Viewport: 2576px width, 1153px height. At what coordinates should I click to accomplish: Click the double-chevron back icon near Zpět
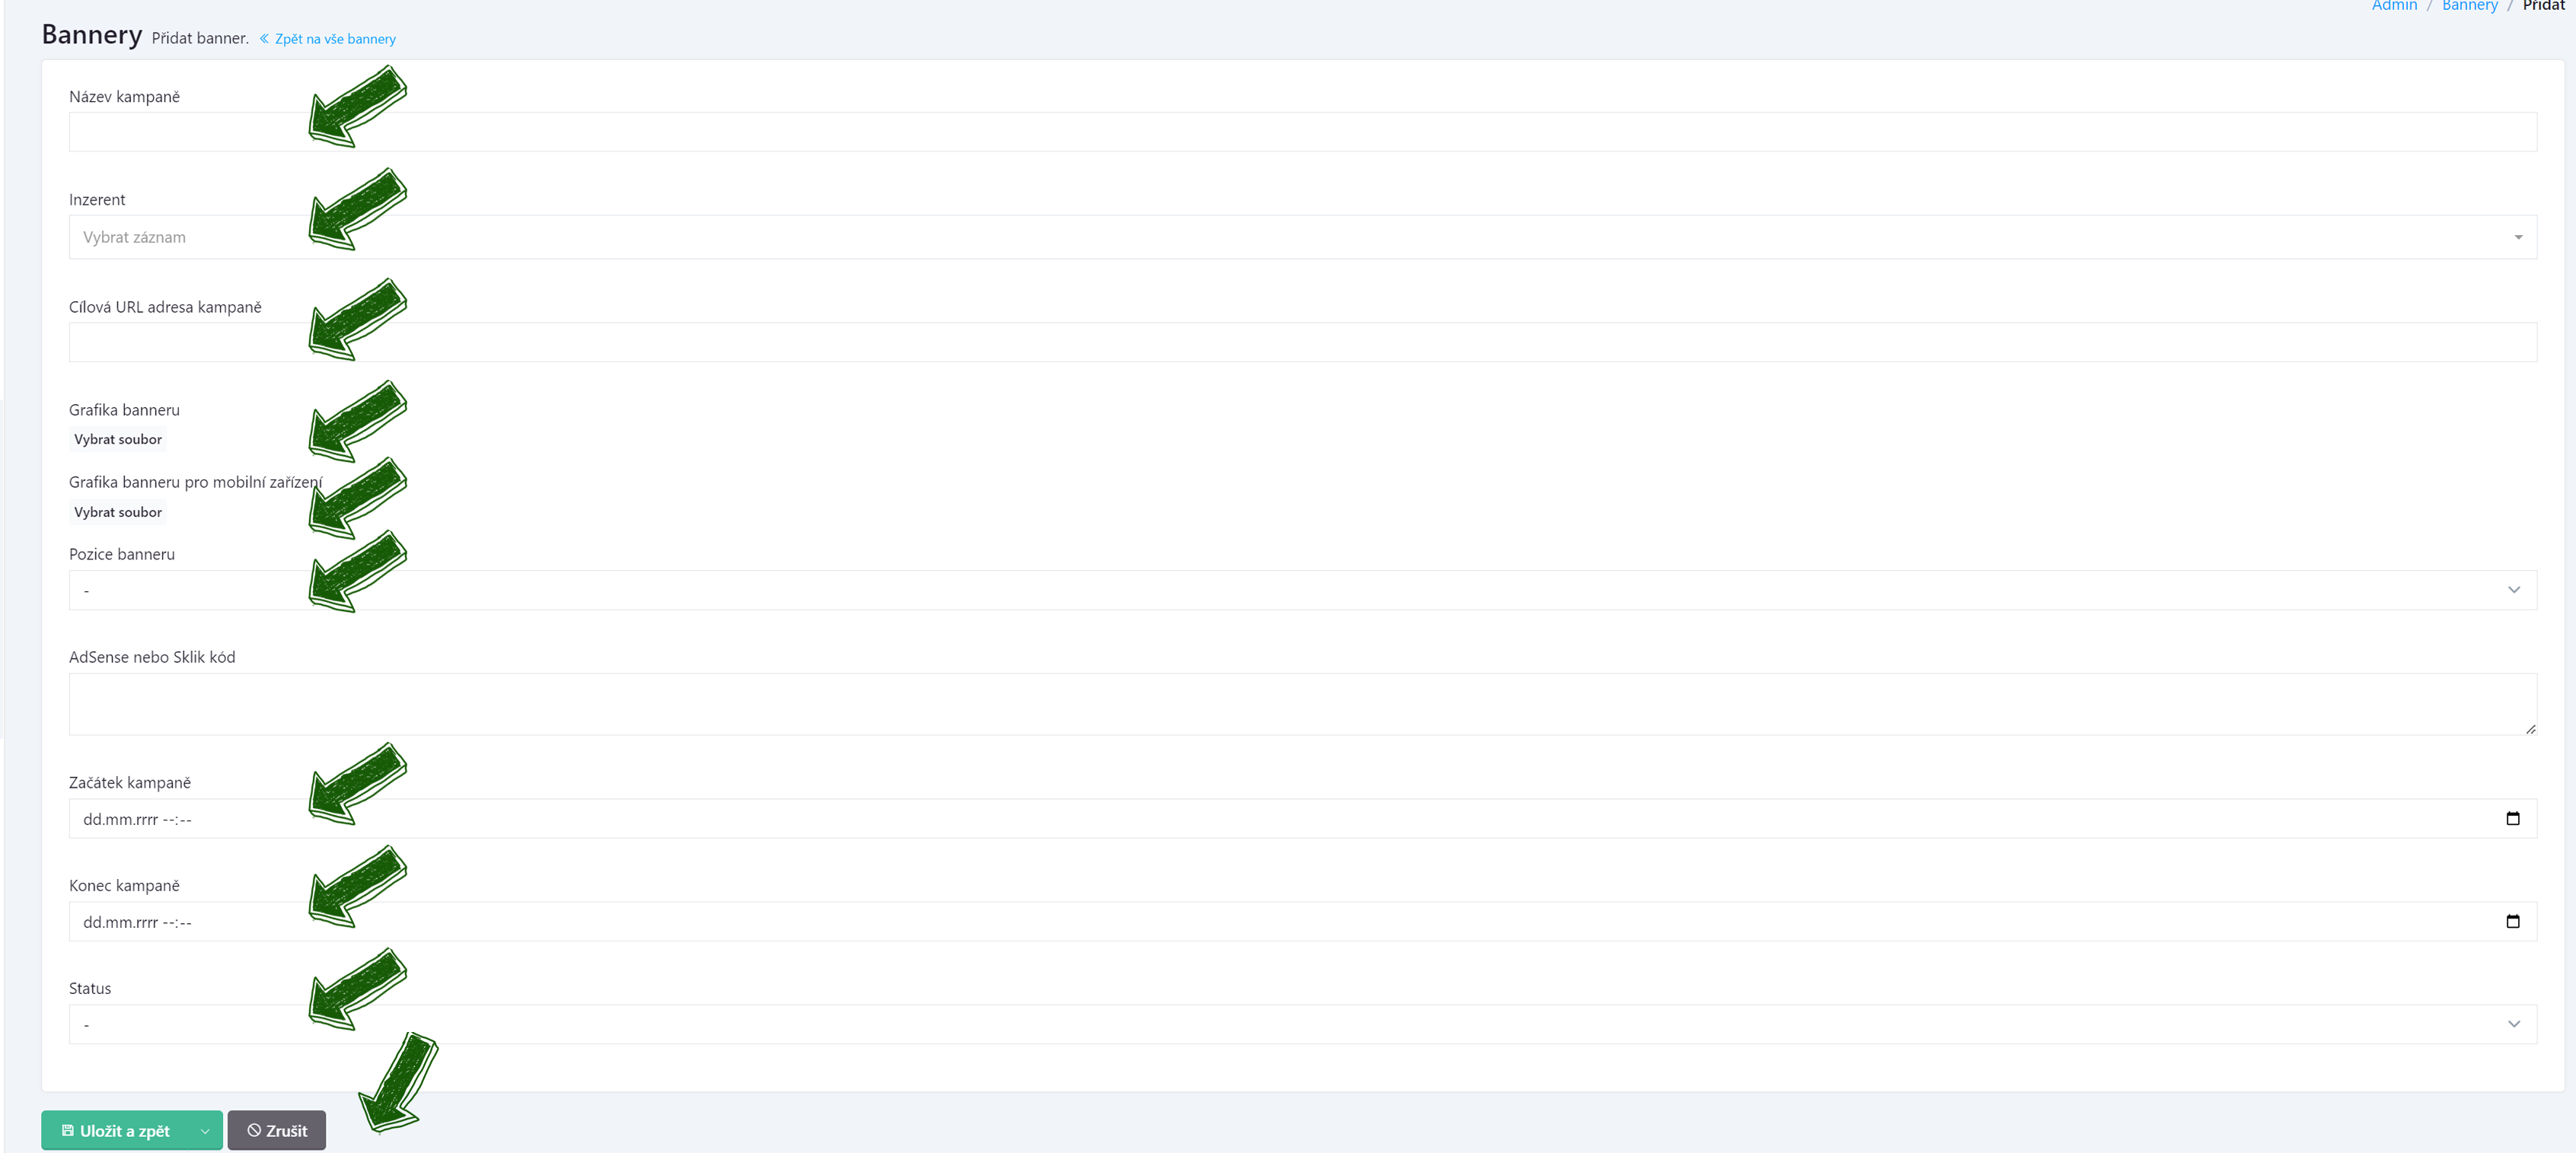point(264,39)
